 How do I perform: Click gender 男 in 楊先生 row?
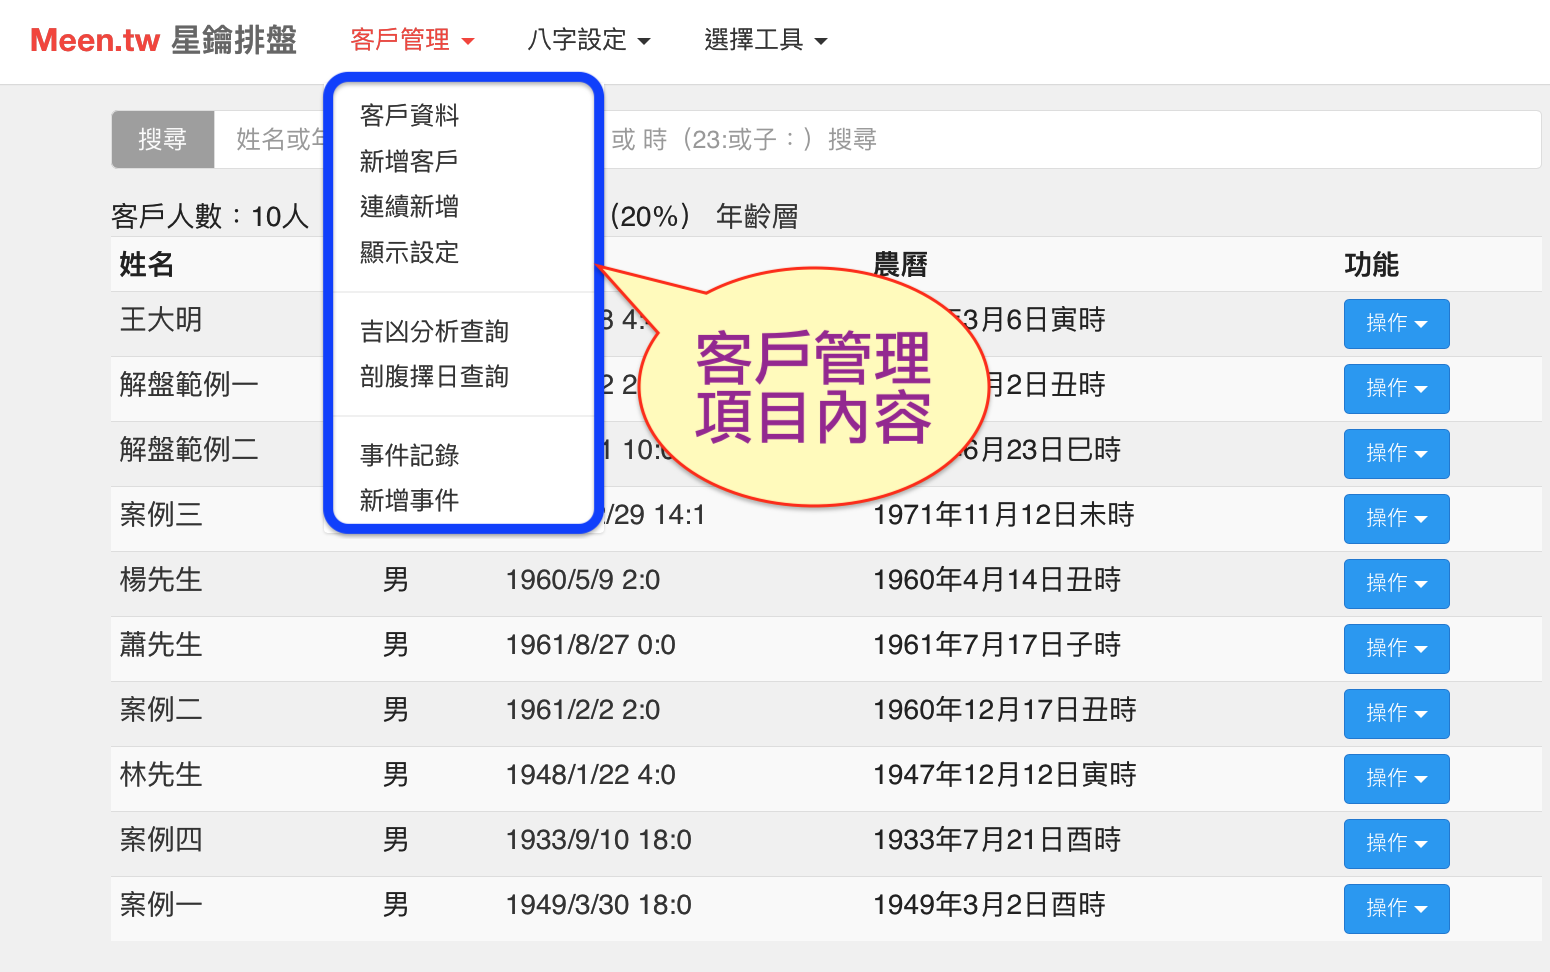(x=396, y=580)
